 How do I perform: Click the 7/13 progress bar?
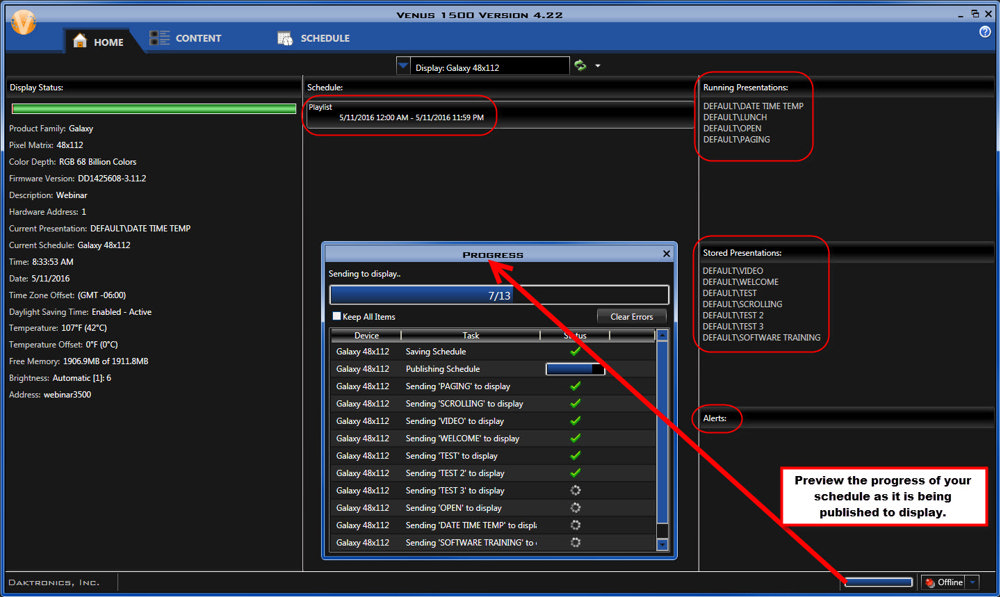(499, 294)
